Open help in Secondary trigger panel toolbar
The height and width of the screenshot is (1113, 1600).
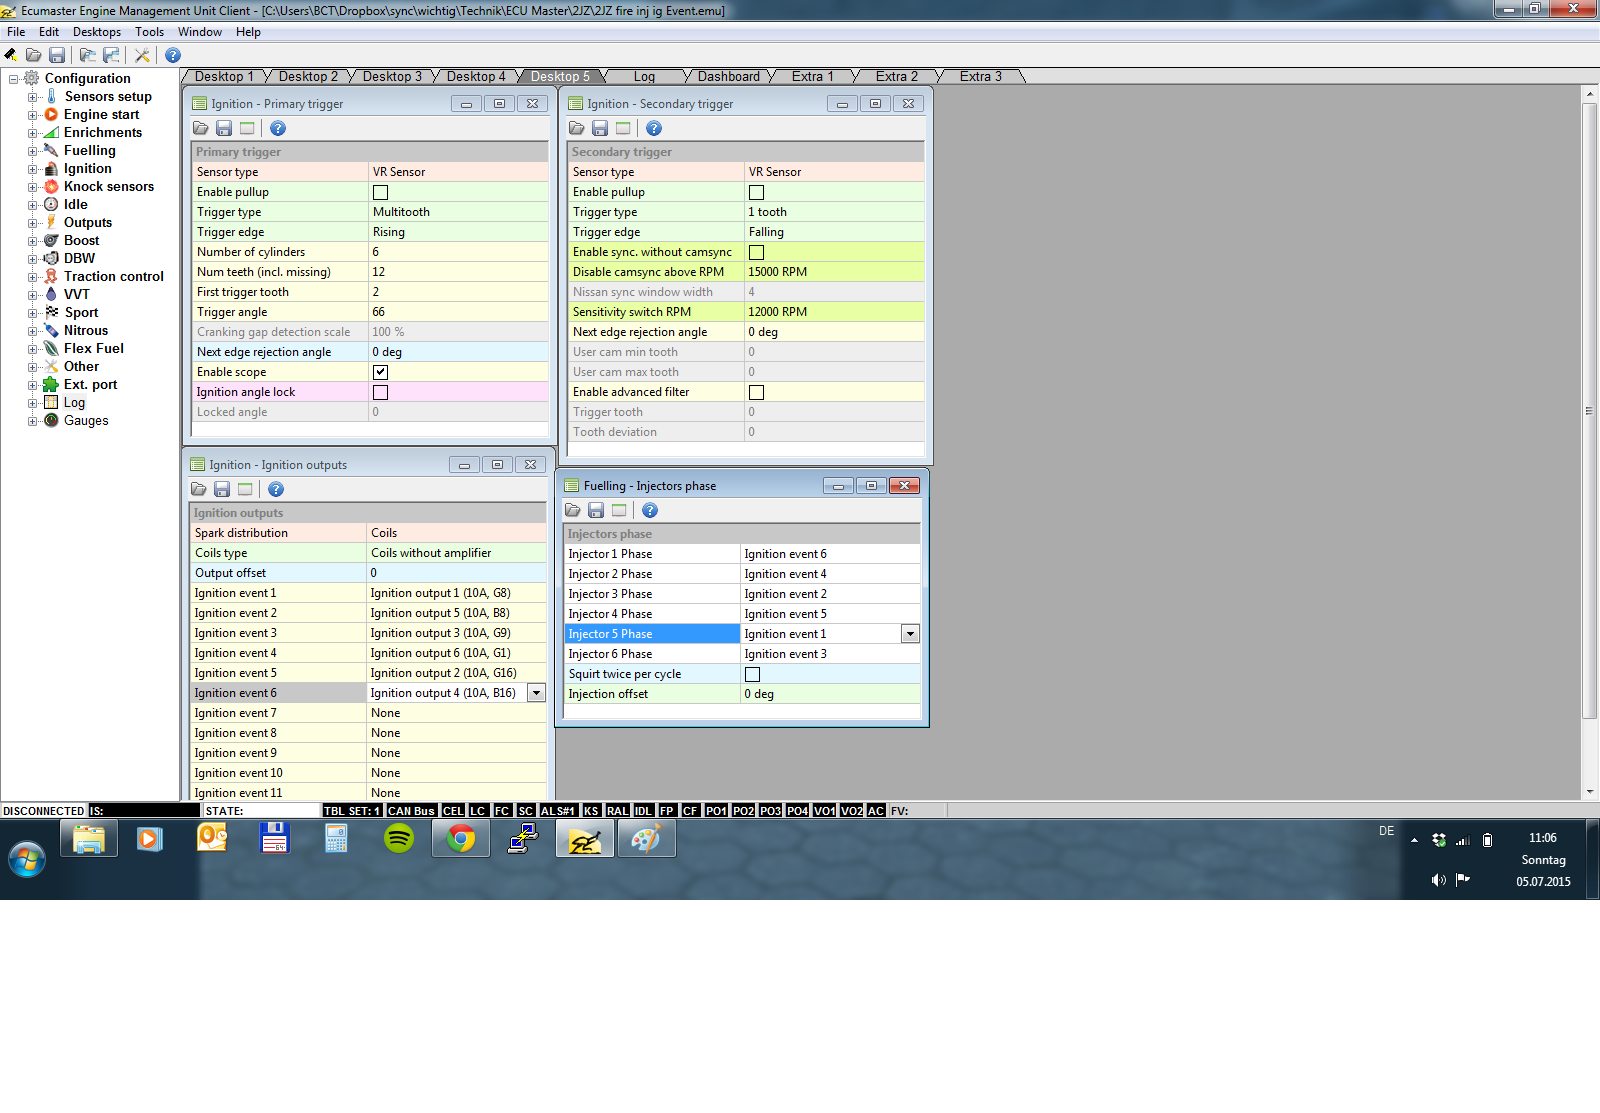(653, 128)
